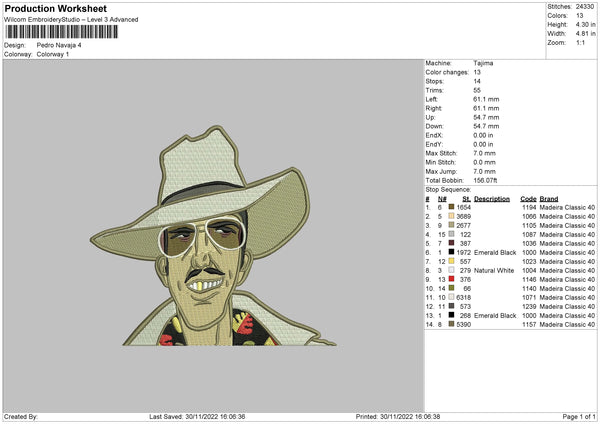Click the Created By label in the footer

(x=21, y=416)
